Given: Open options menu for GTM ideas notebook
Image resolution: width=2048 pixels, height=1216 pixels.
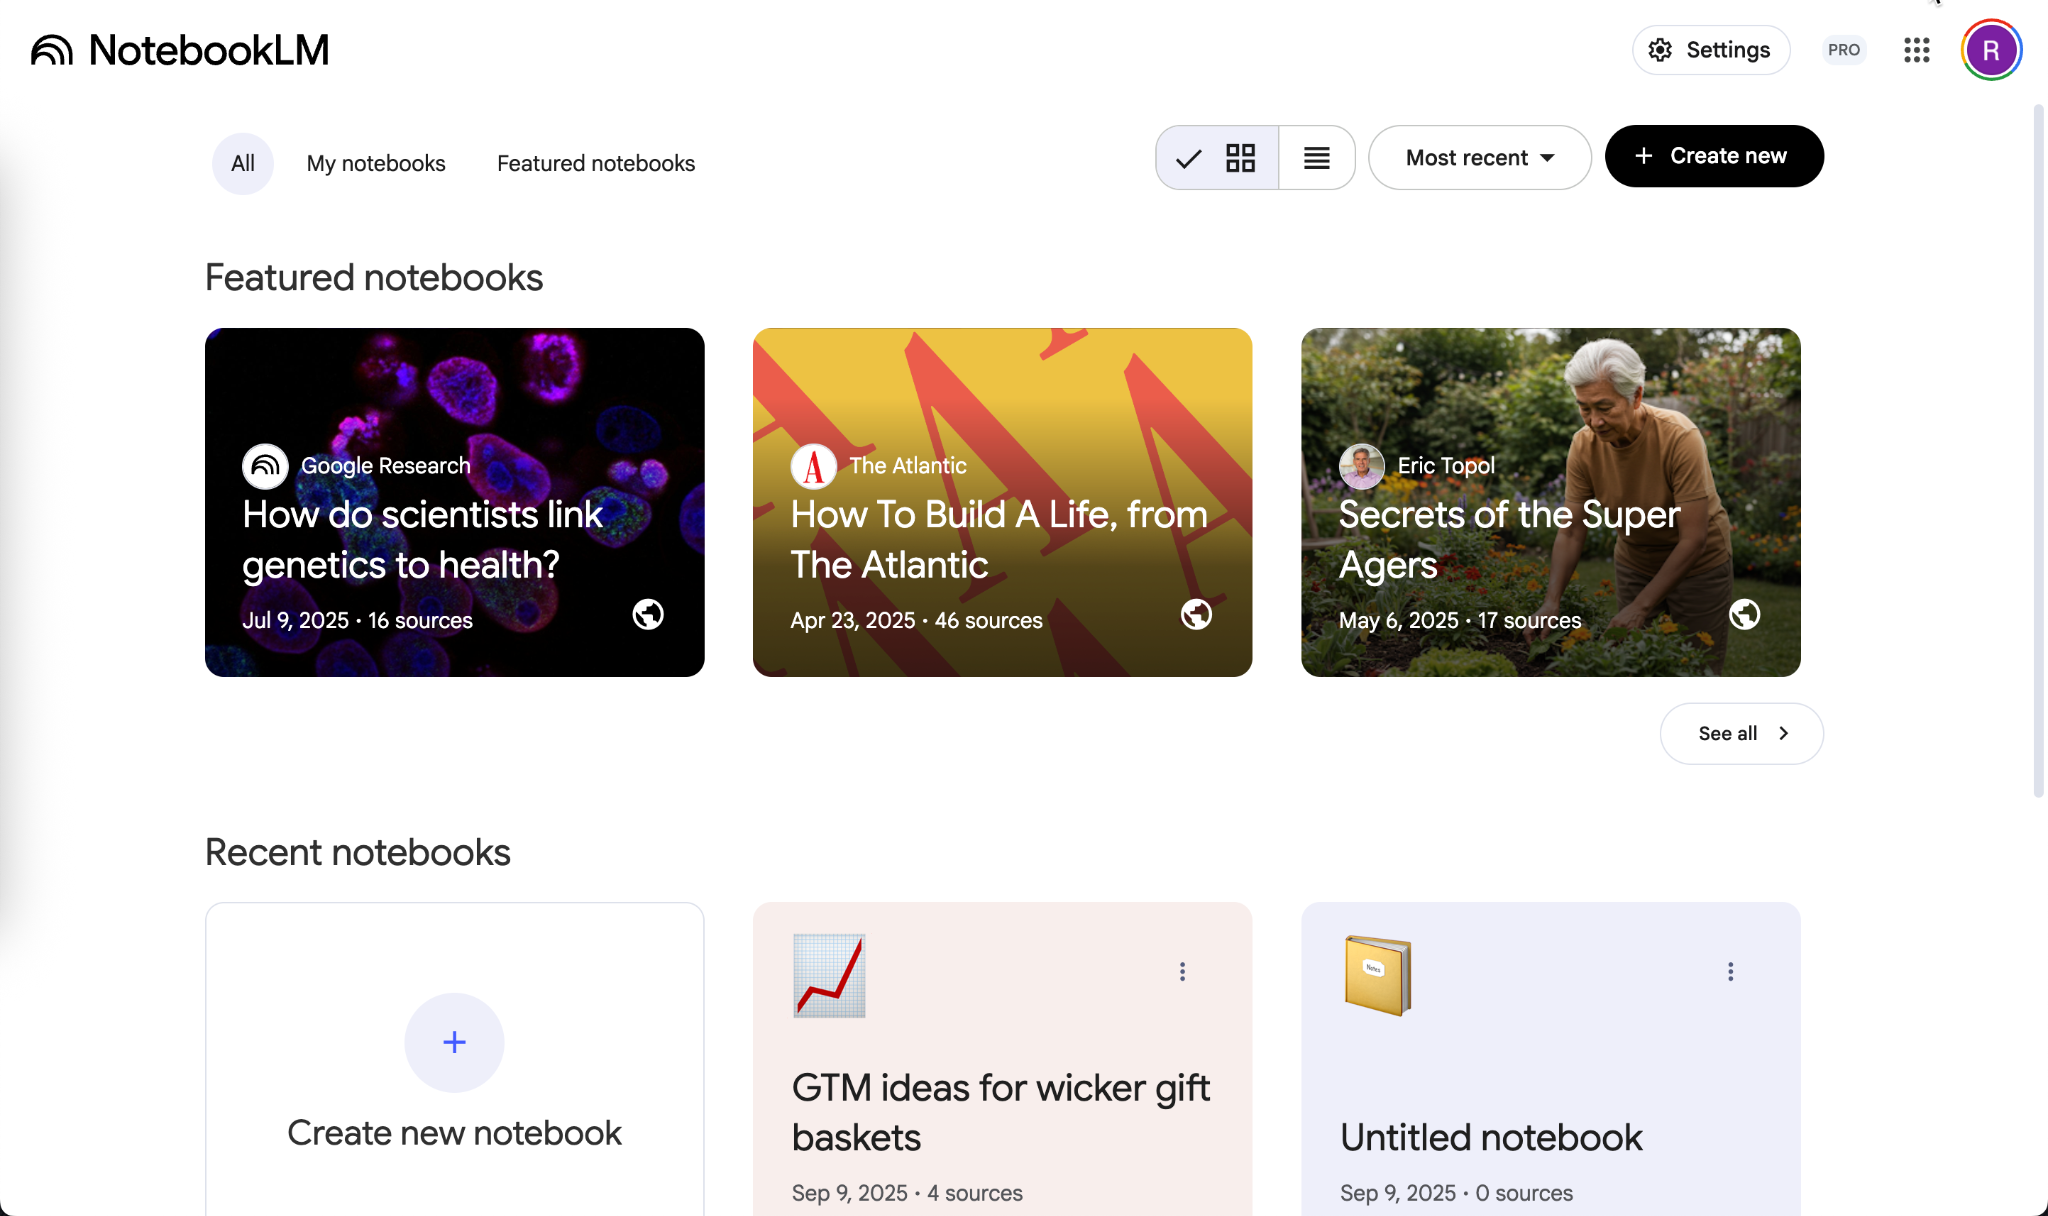Looking at the screenshot, I should pyautogui.click(x=1182, y=972).
